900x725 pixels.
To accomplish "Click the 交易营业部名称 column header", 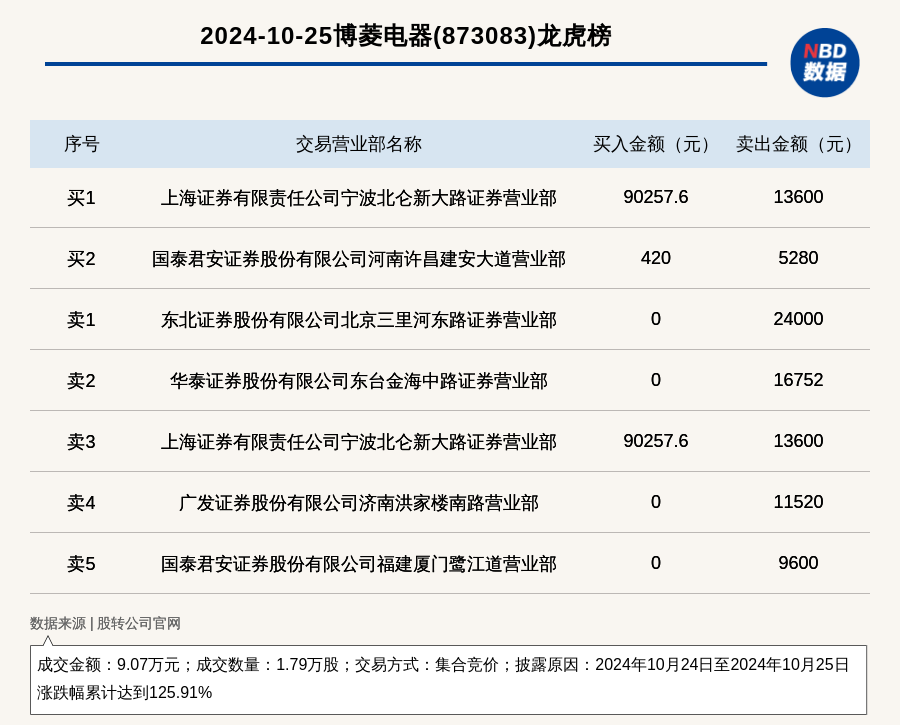I will point(359,144).
